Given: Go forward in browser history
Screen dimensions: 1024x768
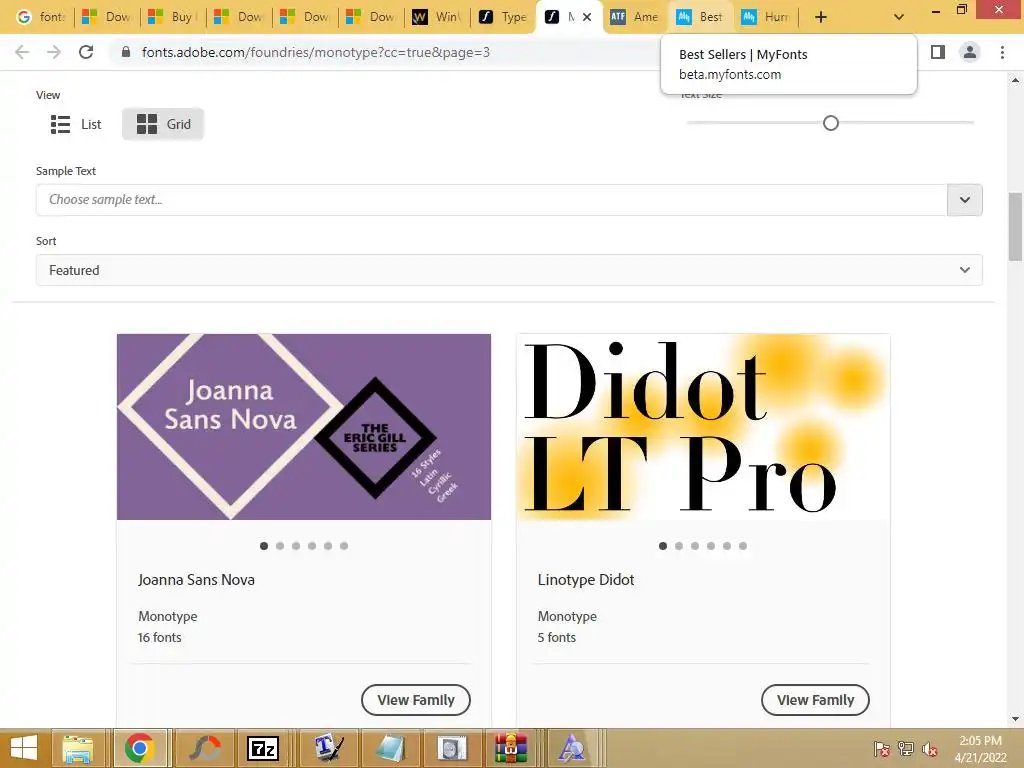Looking at the screenshot, I should pos(54,52).
